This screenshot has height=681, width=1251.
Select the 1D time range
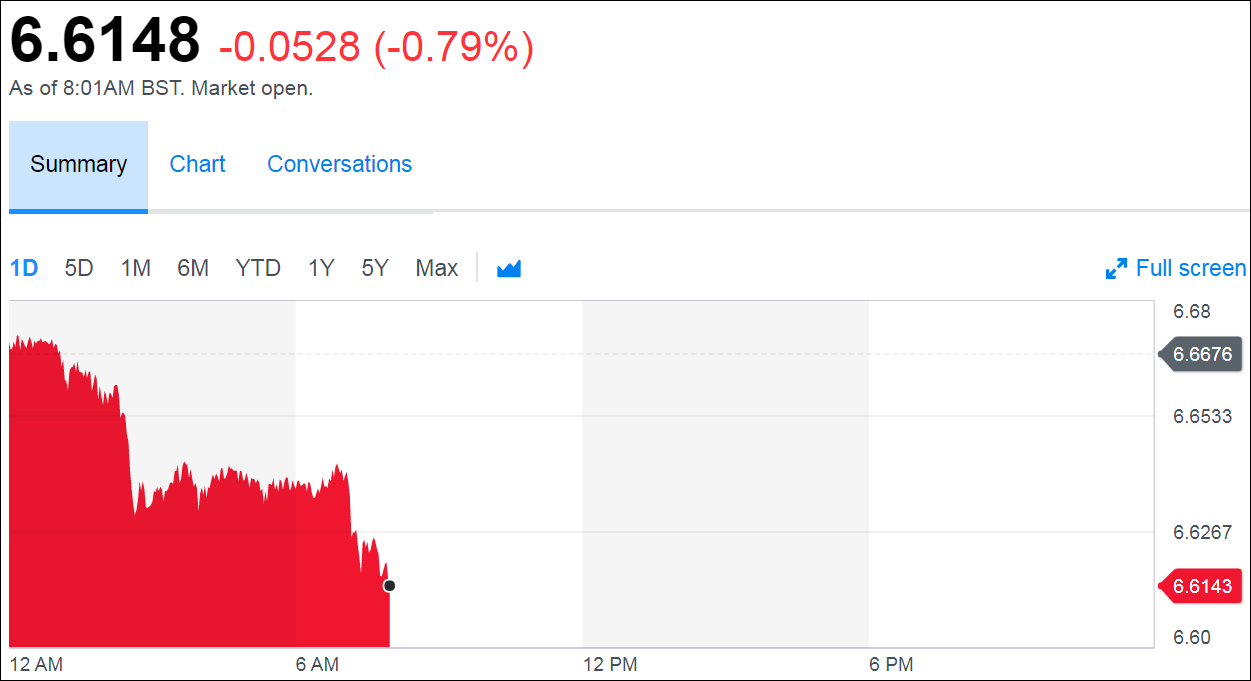(24, 268)
